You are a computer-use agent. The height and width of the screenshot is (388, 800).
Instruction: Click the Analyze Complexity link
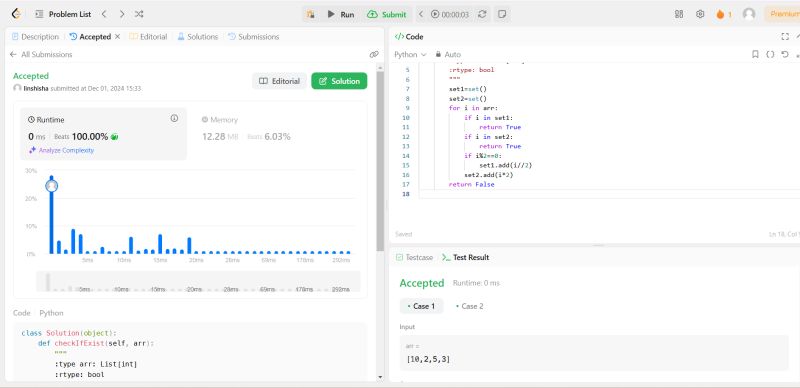[61, 150]
